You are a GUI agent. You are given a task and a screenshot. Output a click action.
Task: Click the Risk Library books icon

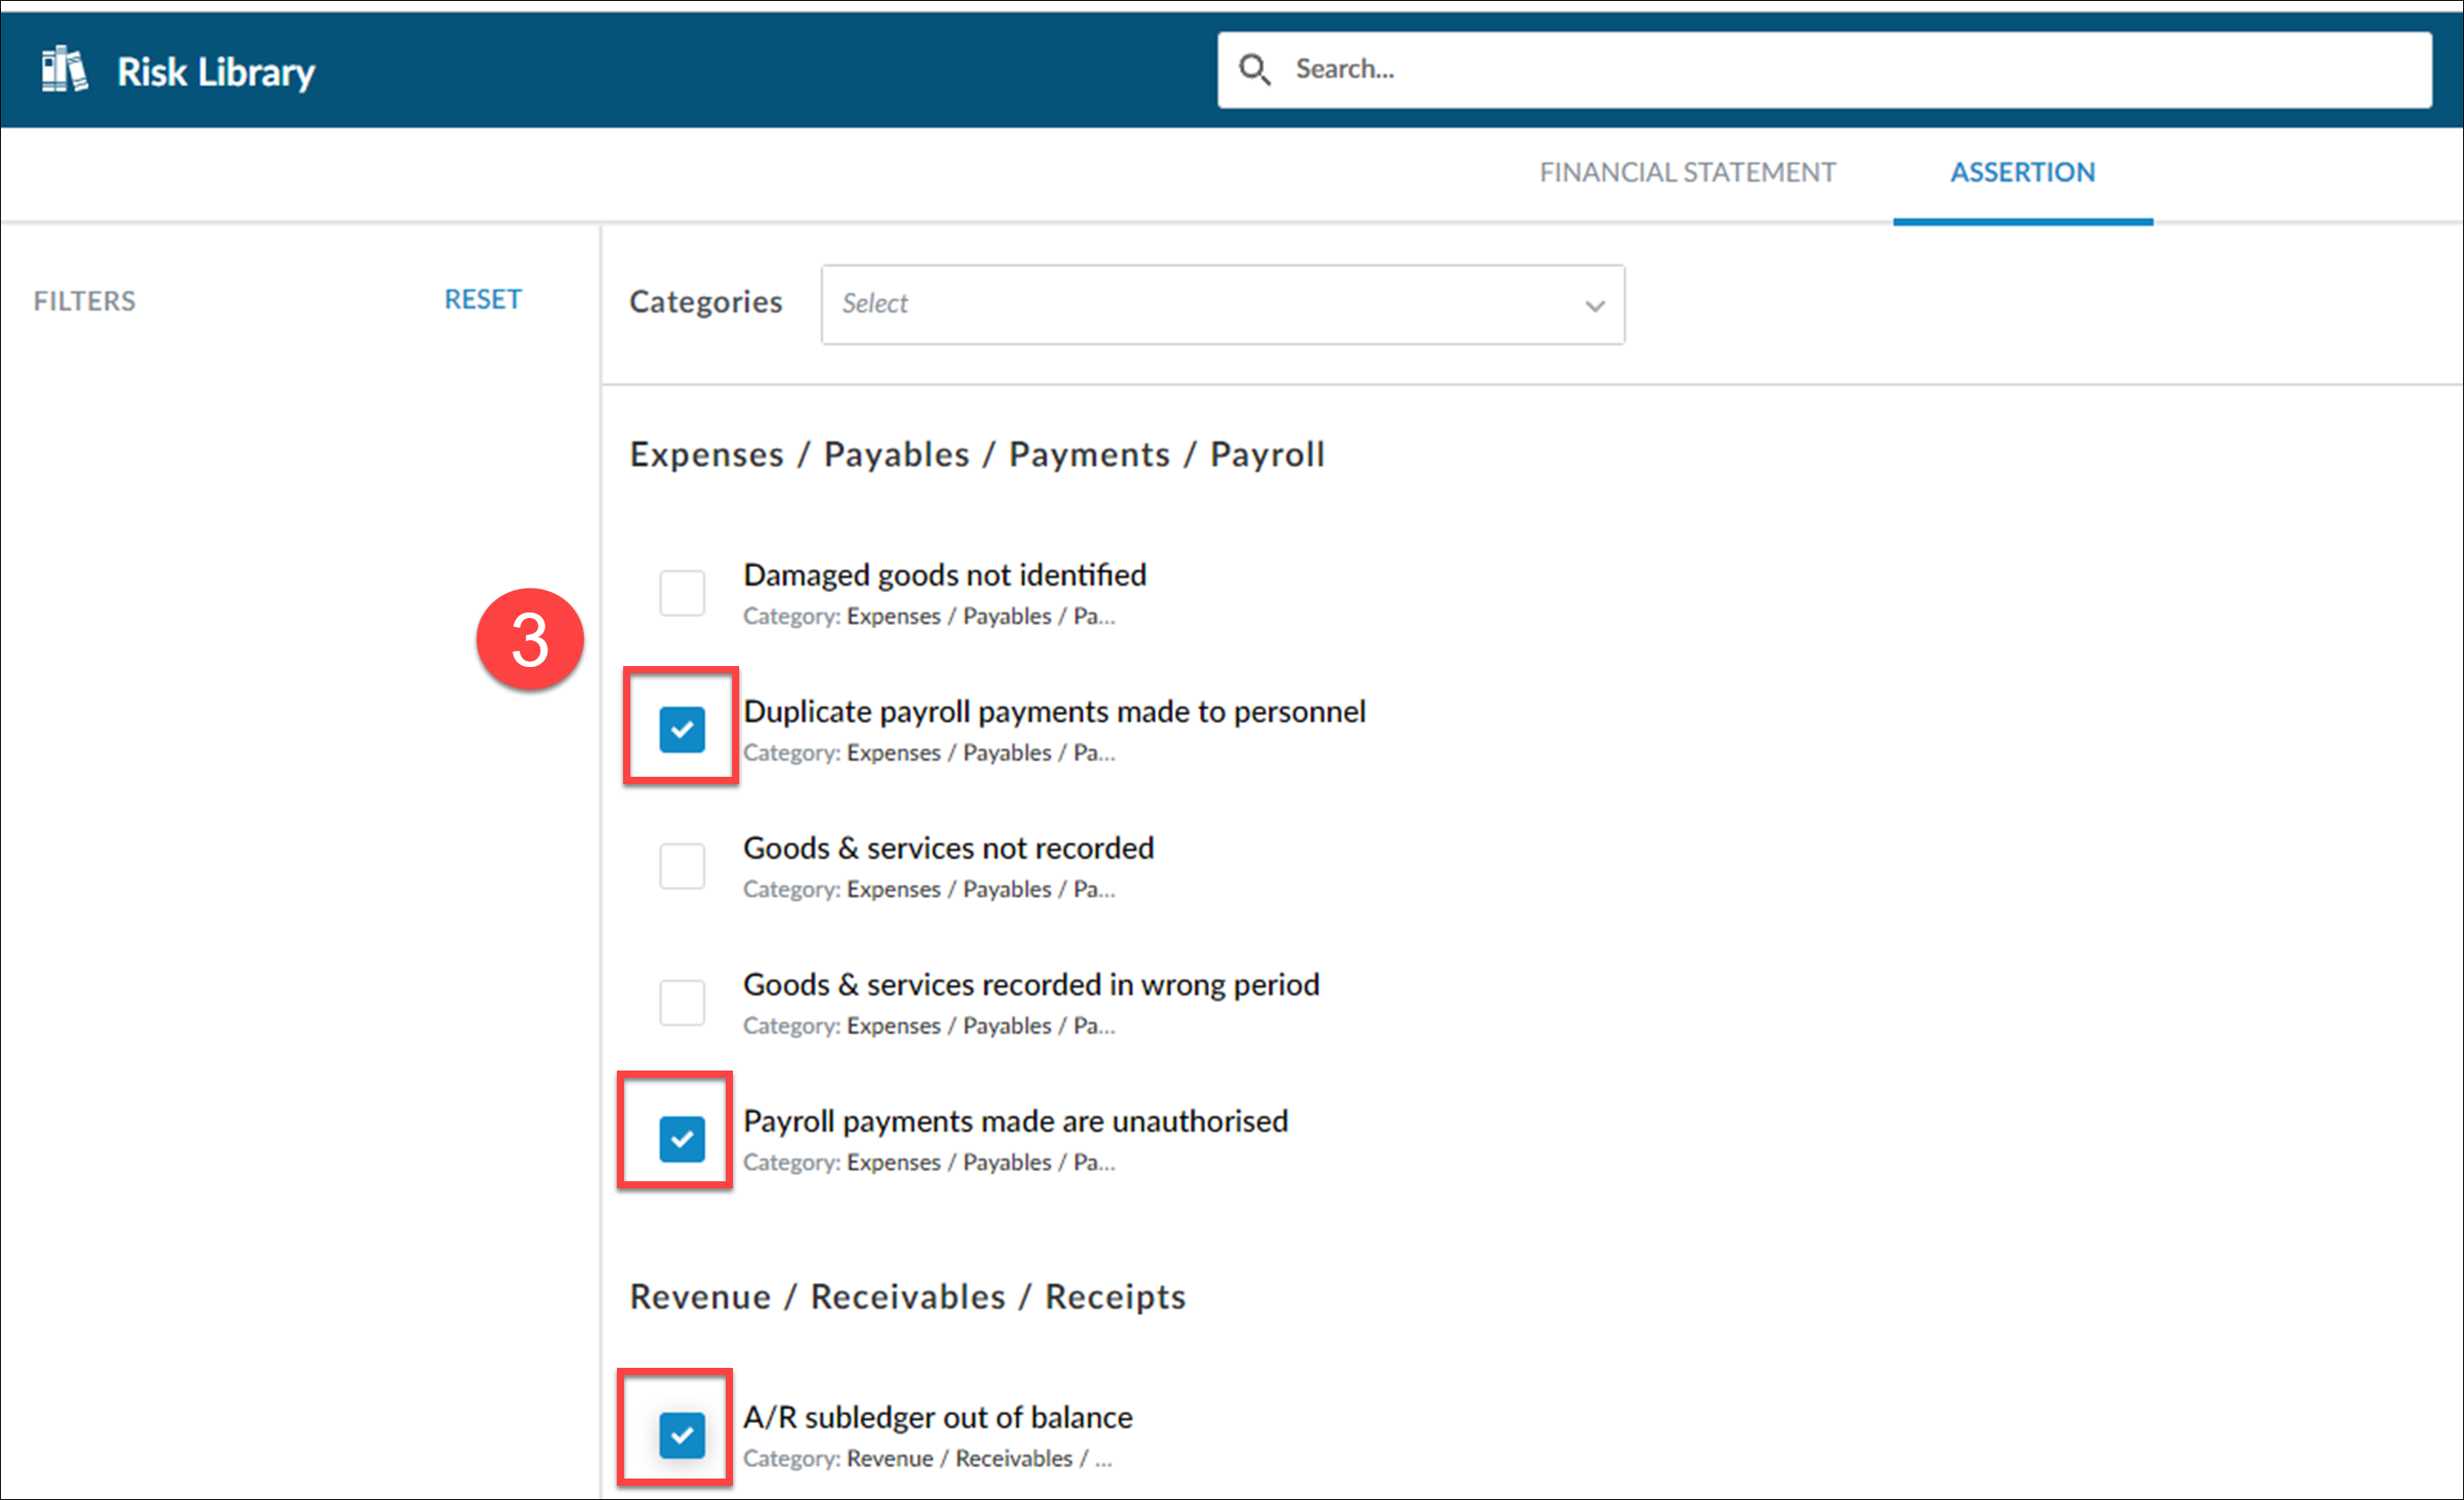[x=64, y=70]
